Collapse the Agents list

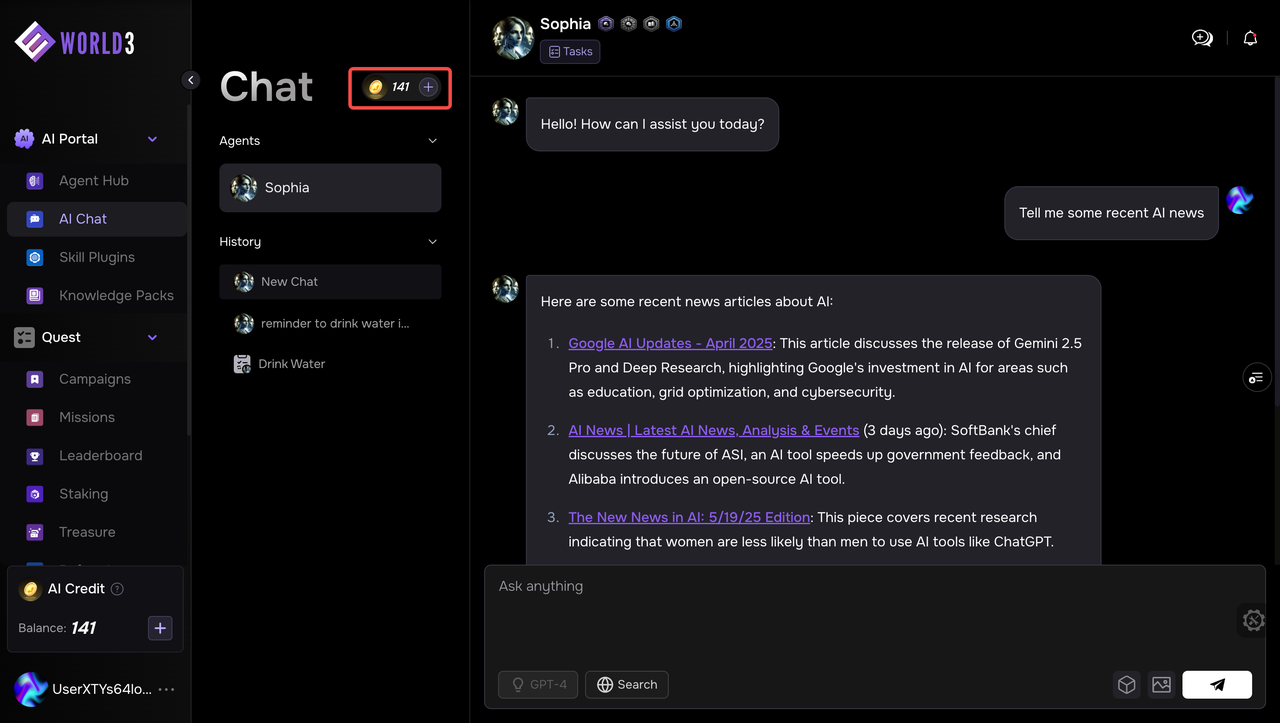pyautogui.click(x=432, y=141)
